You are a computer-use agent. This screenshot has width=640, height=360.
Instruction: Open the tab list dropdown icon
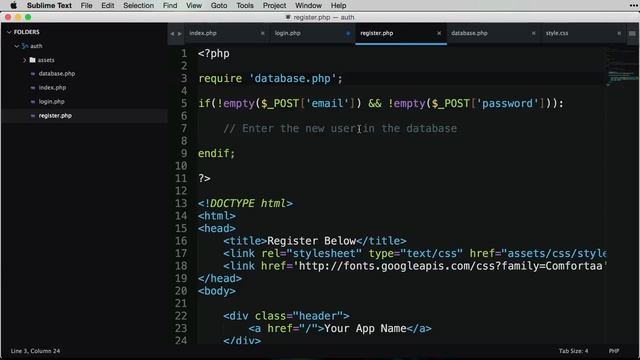[x=632, y=33]
